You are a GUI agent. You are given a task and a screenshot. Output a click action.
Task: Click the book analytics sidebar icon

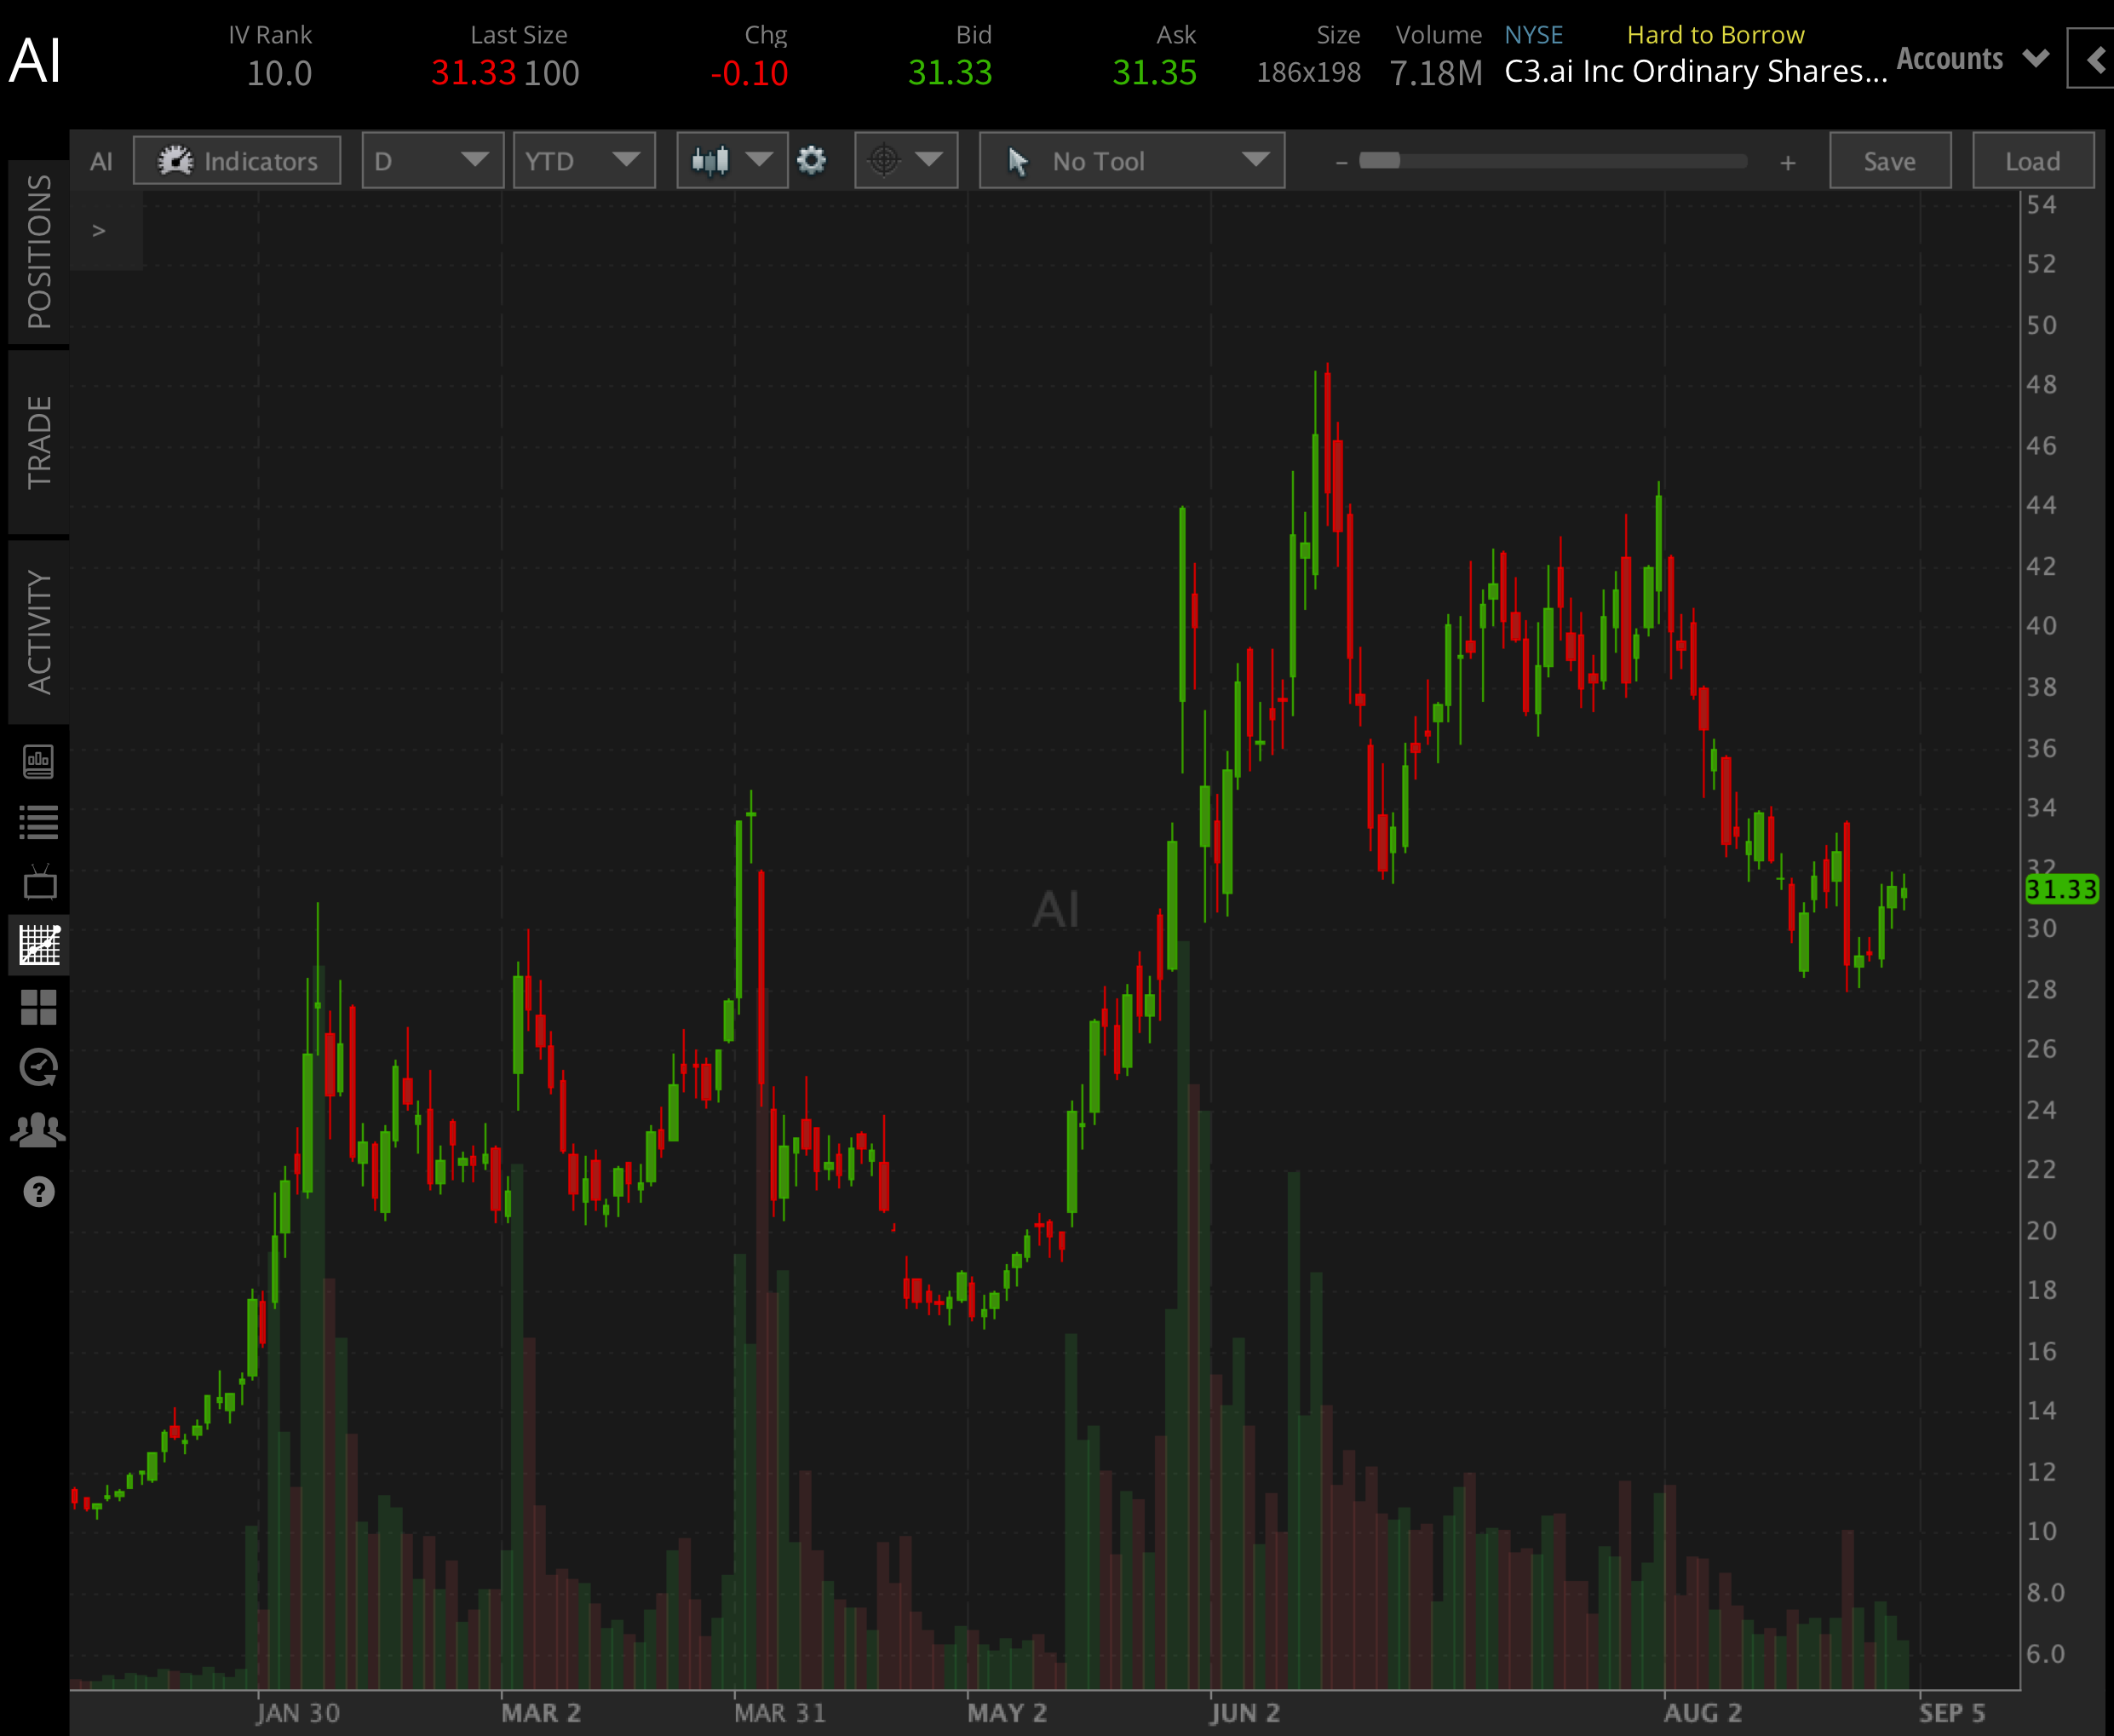coord(39,761)
